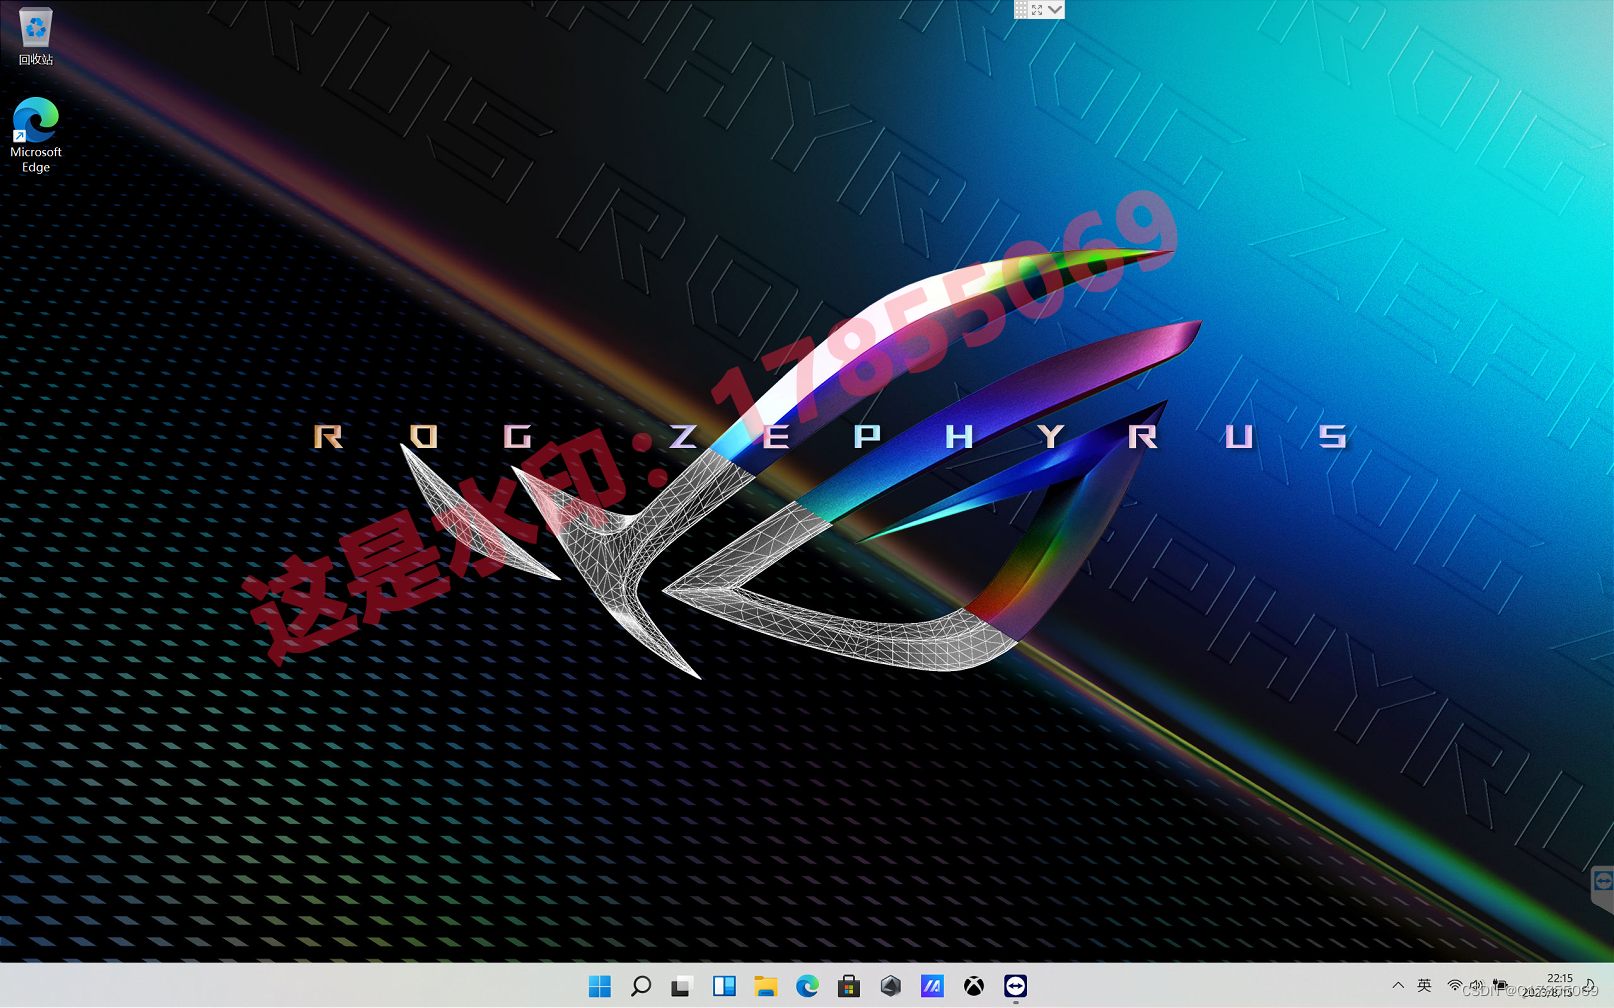Open Microsoft Edge from the taskbar
The width and height of the screenshot is (1614, 1008).
807,985
